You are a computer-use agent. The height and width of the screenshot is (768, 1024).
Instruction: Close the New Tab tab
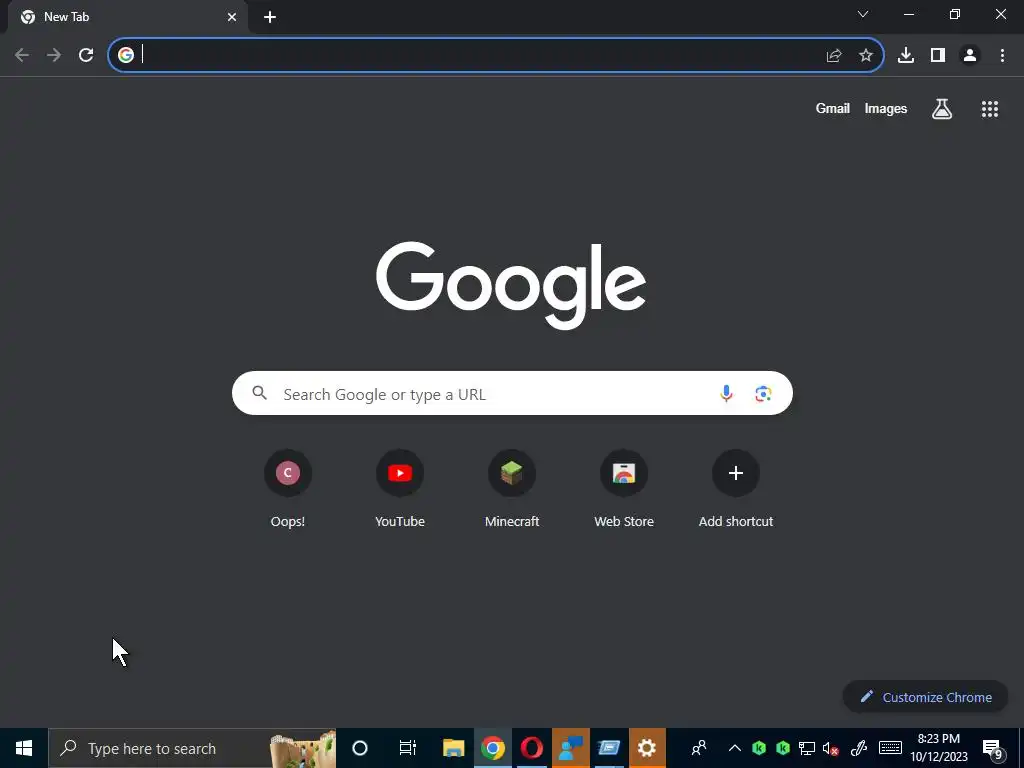[x=232, y=17]
